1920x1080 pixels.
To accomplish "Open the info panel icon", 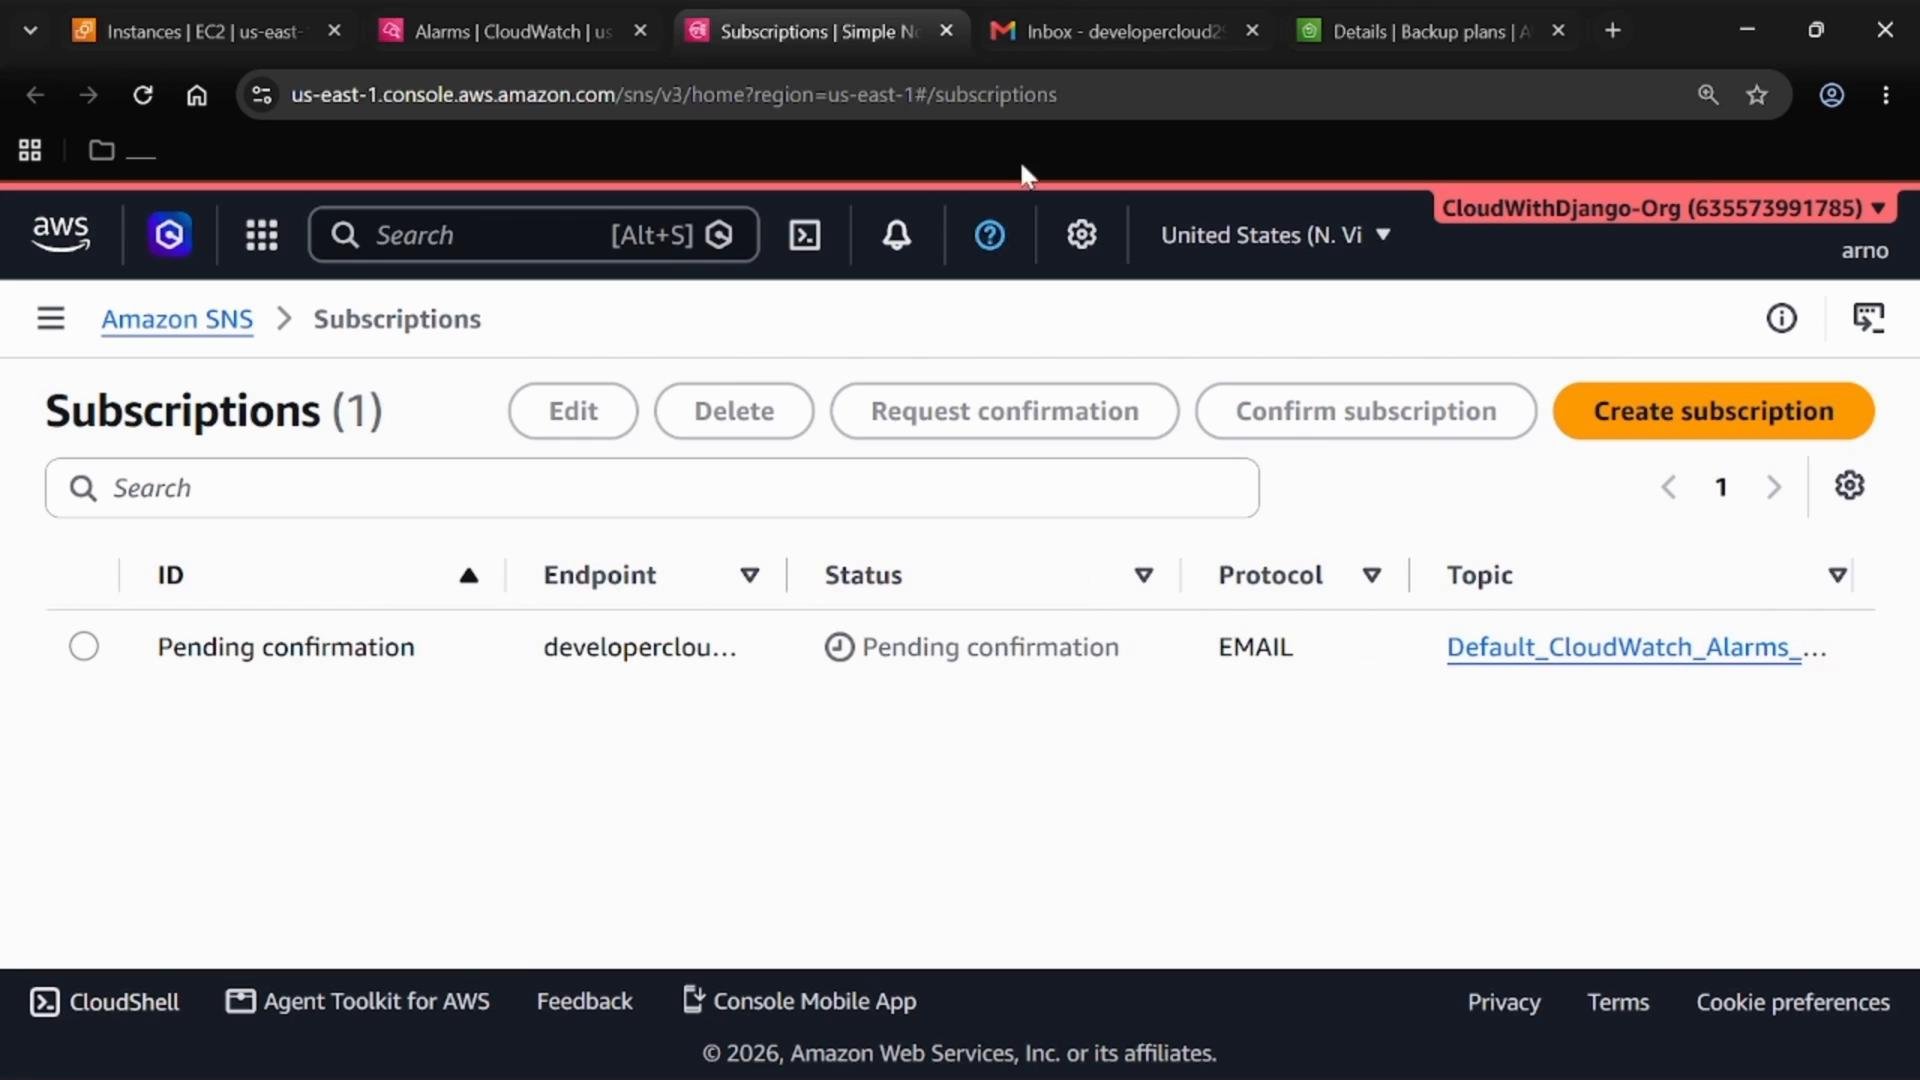I will (1782, 318).
